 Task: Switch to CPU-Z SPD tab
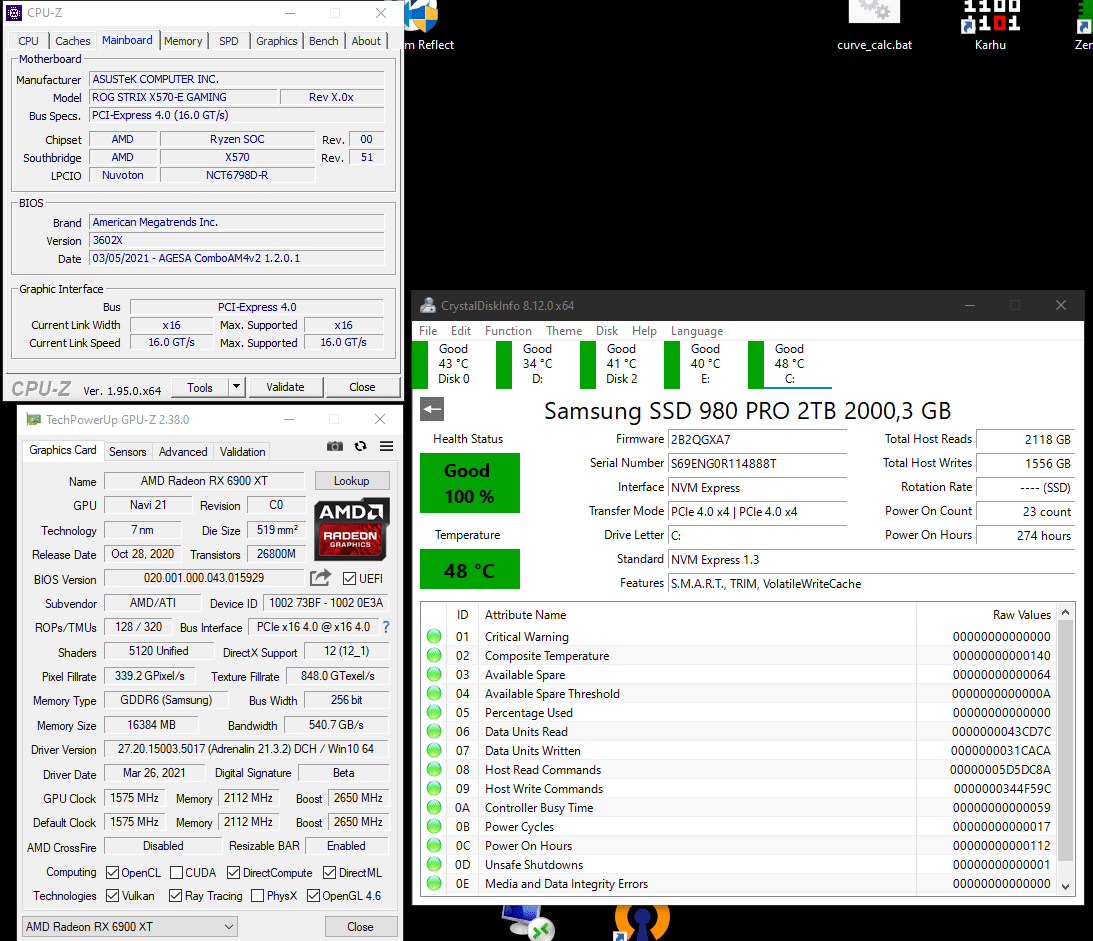[x=229, y=41]
